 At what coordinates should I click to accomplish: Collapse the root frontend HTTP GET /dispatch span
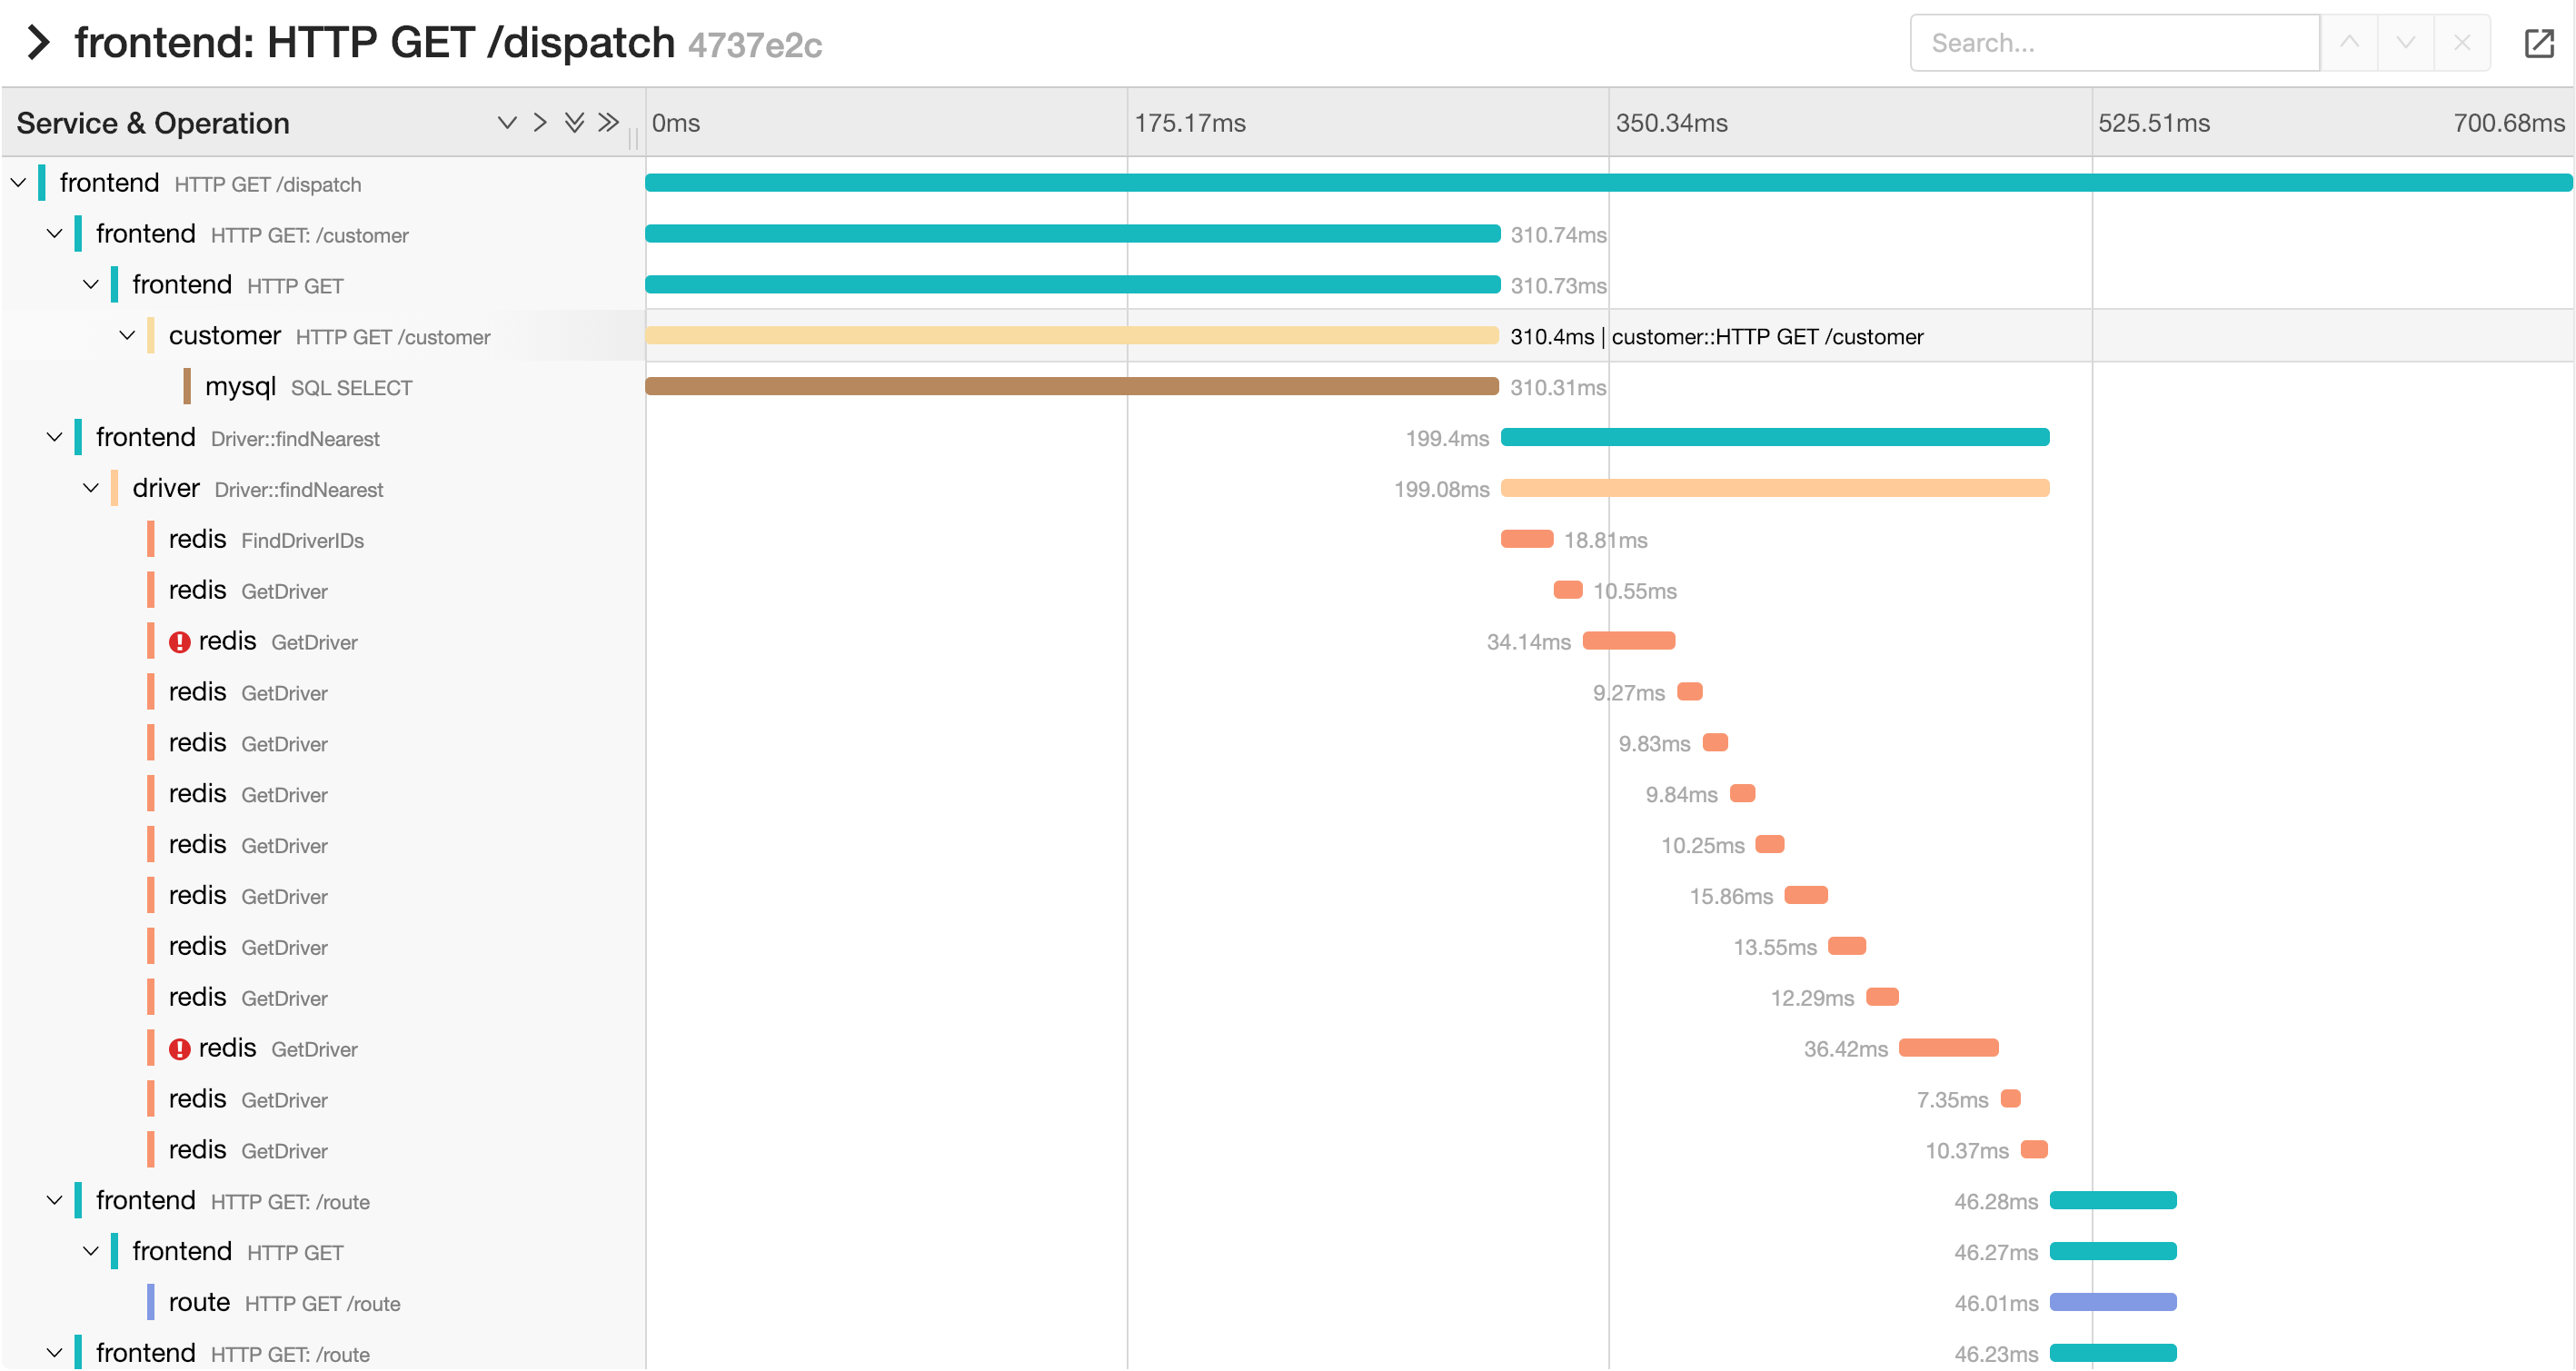coord(18,182)
